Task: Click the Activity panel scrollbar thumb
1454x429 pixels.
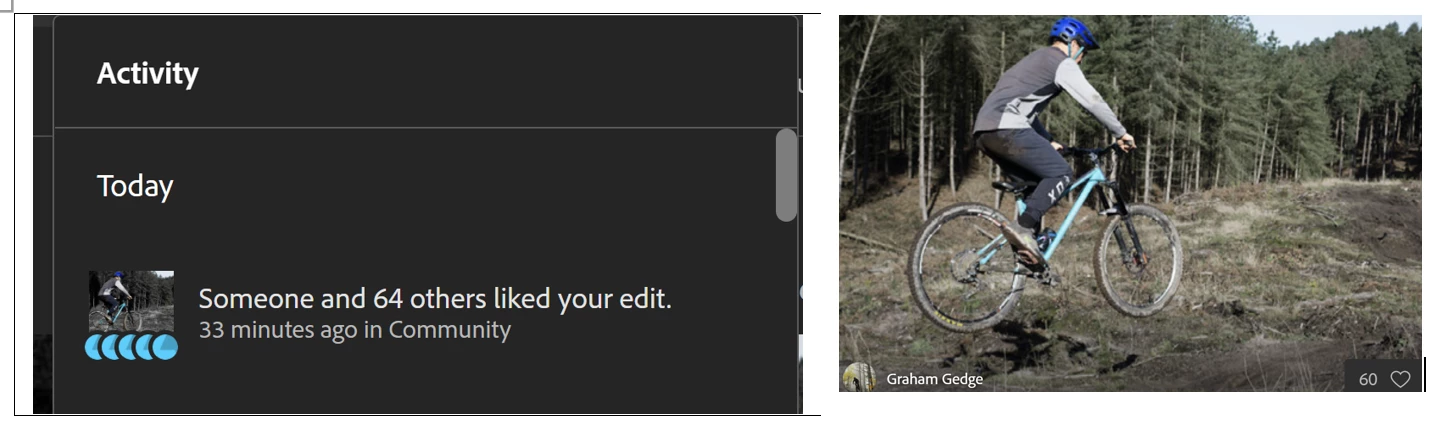Action: (786, 174)
